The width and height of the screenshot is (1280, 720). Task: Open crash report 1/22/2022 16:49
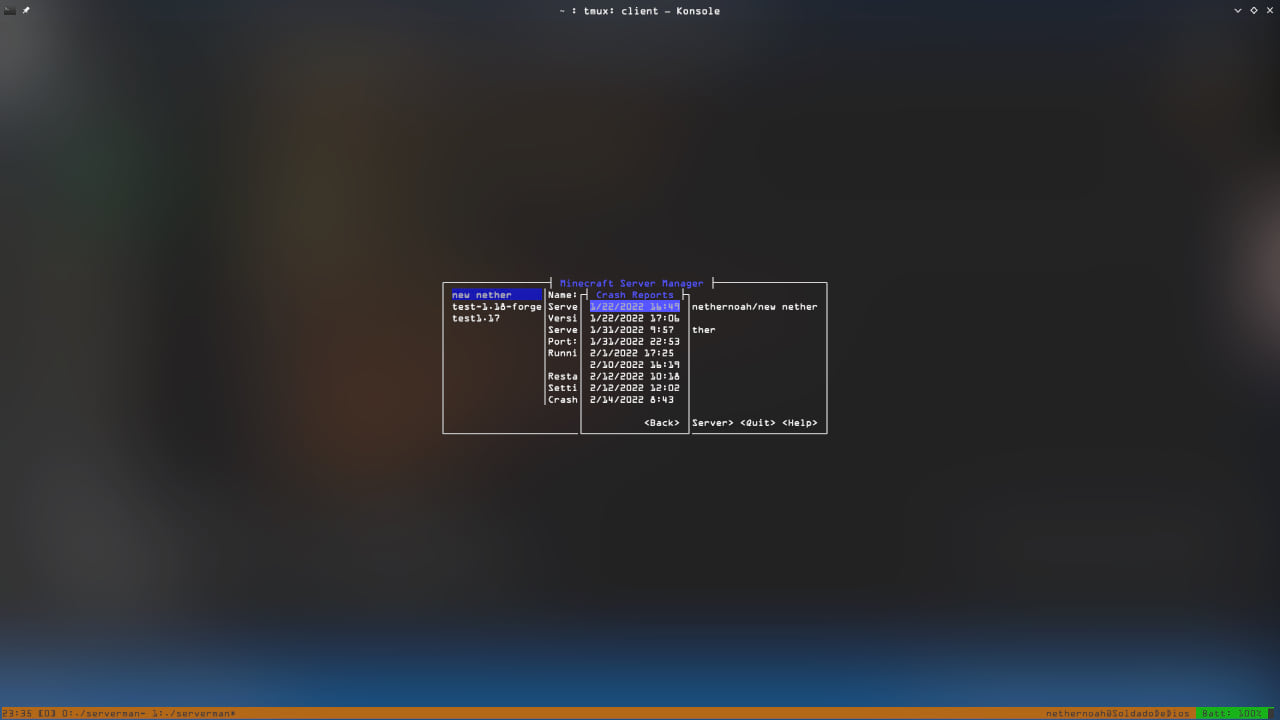[x=634, y=307]
